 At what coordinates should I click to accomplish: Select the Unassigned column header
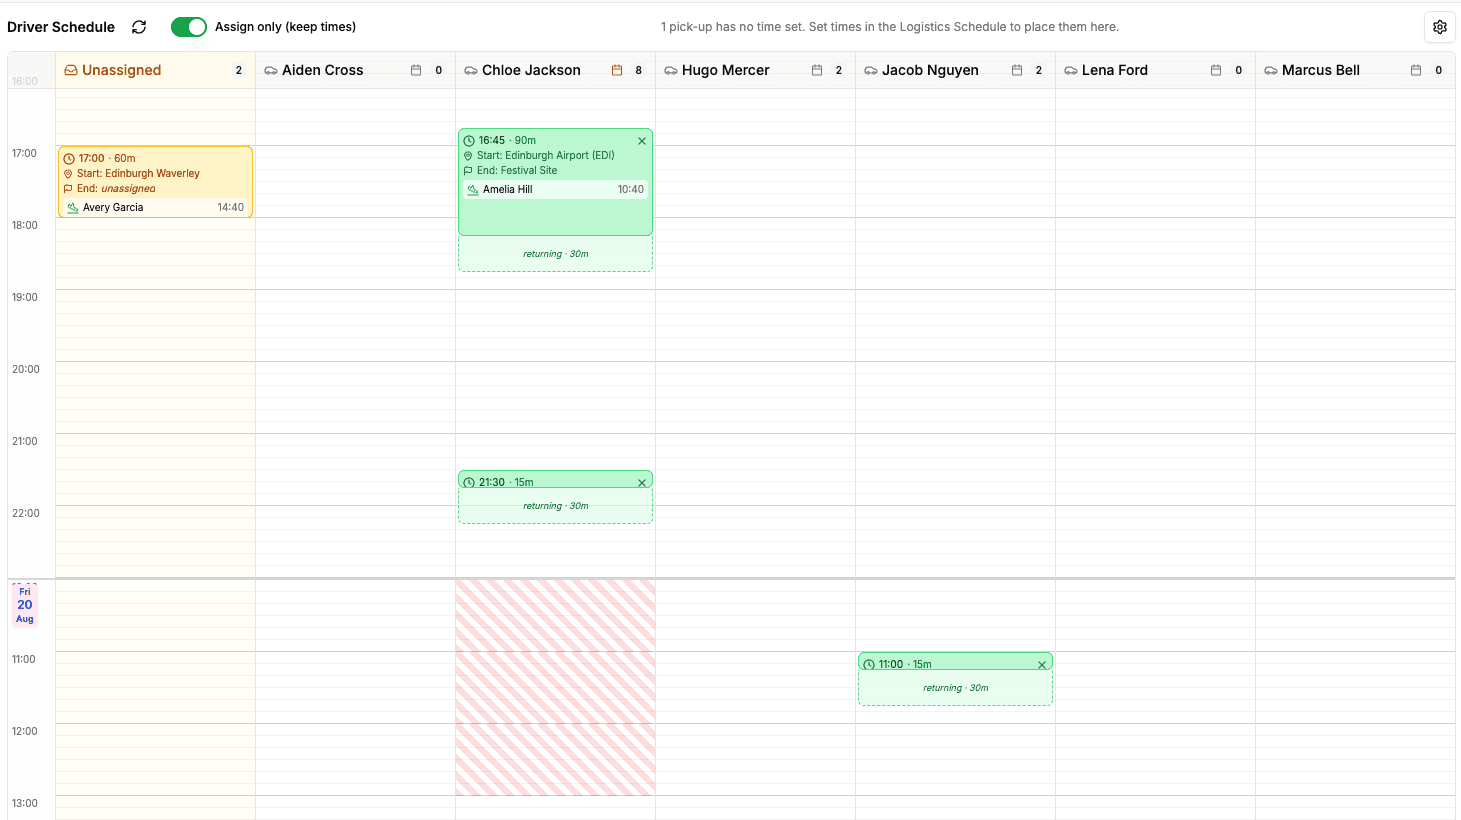pos(155,70)
